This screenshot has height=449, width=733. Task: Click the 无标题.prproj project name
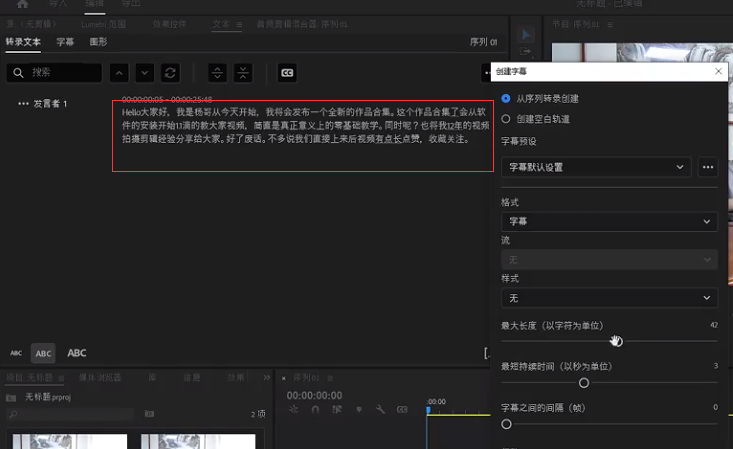(48, 397)
